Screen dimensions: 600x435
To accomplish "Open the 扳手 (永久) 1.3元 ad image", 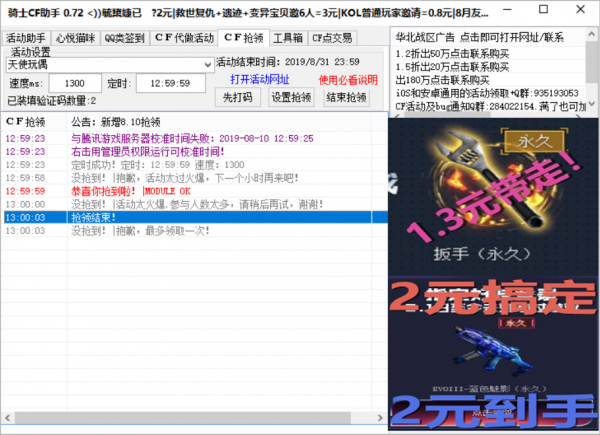I will (493, 196).
